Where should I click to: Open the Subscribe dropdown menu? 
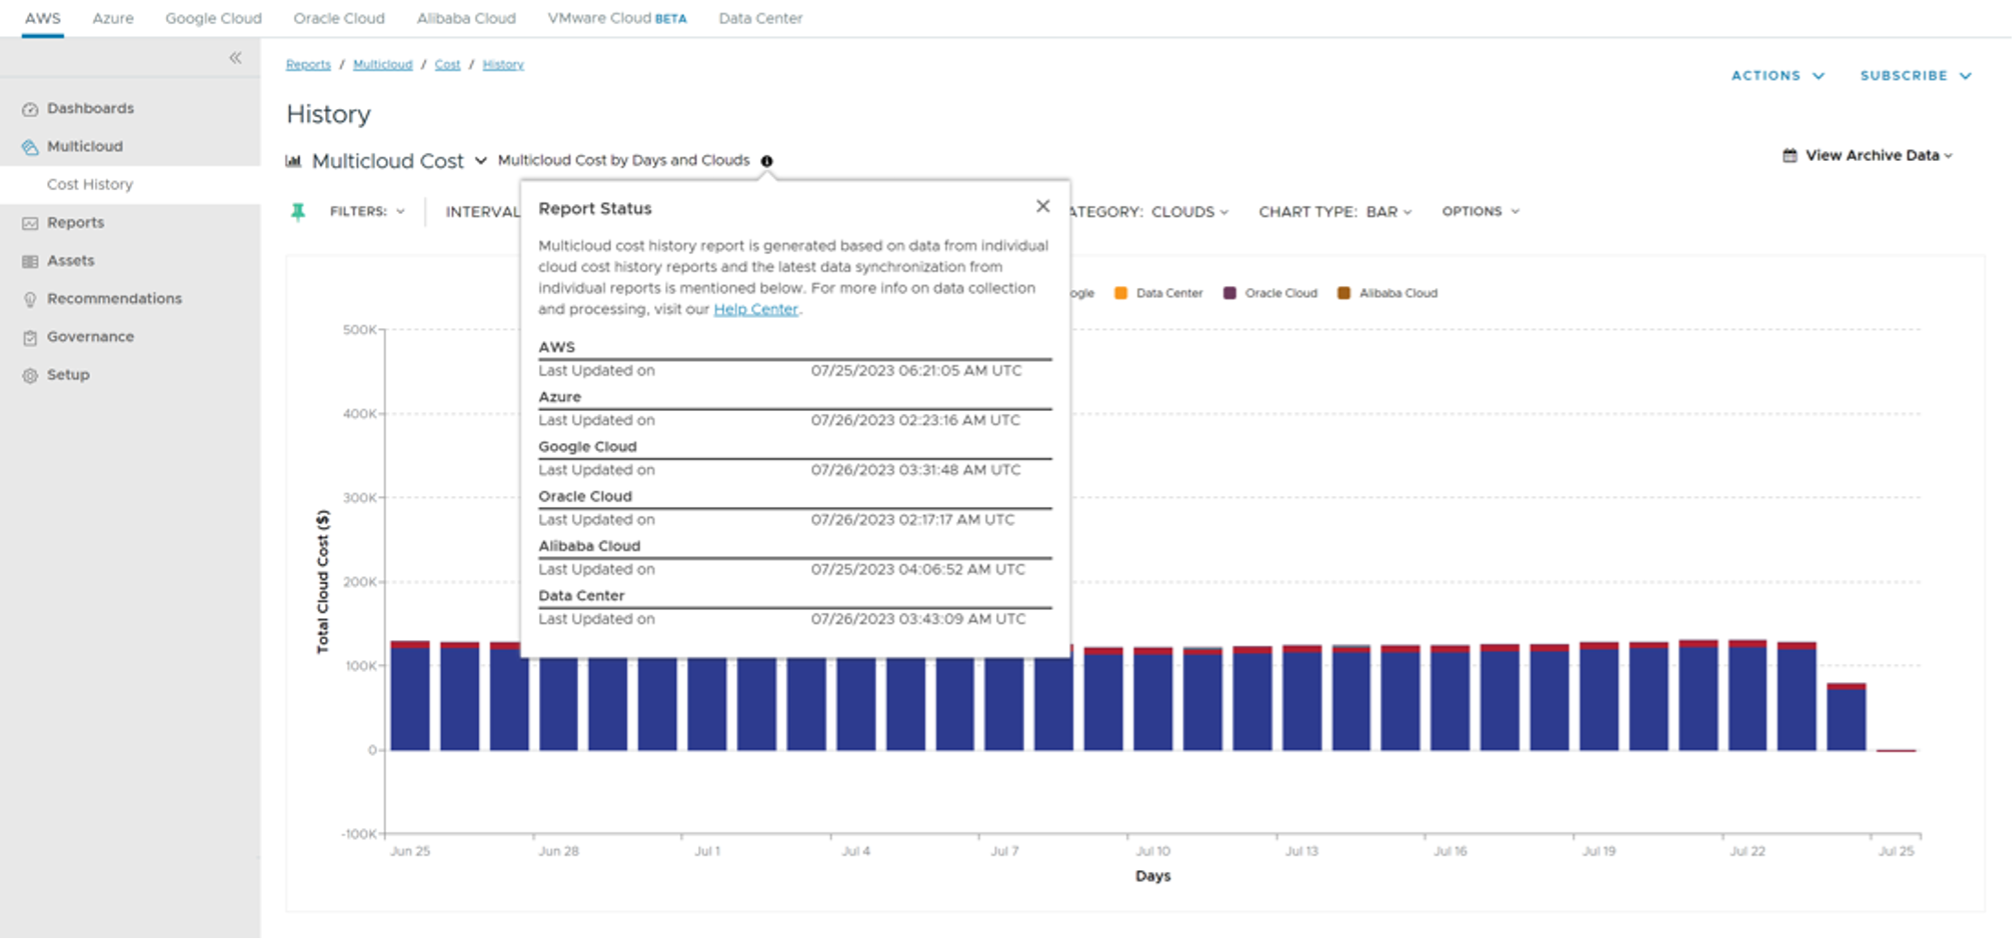click(x=1916, y=76)
